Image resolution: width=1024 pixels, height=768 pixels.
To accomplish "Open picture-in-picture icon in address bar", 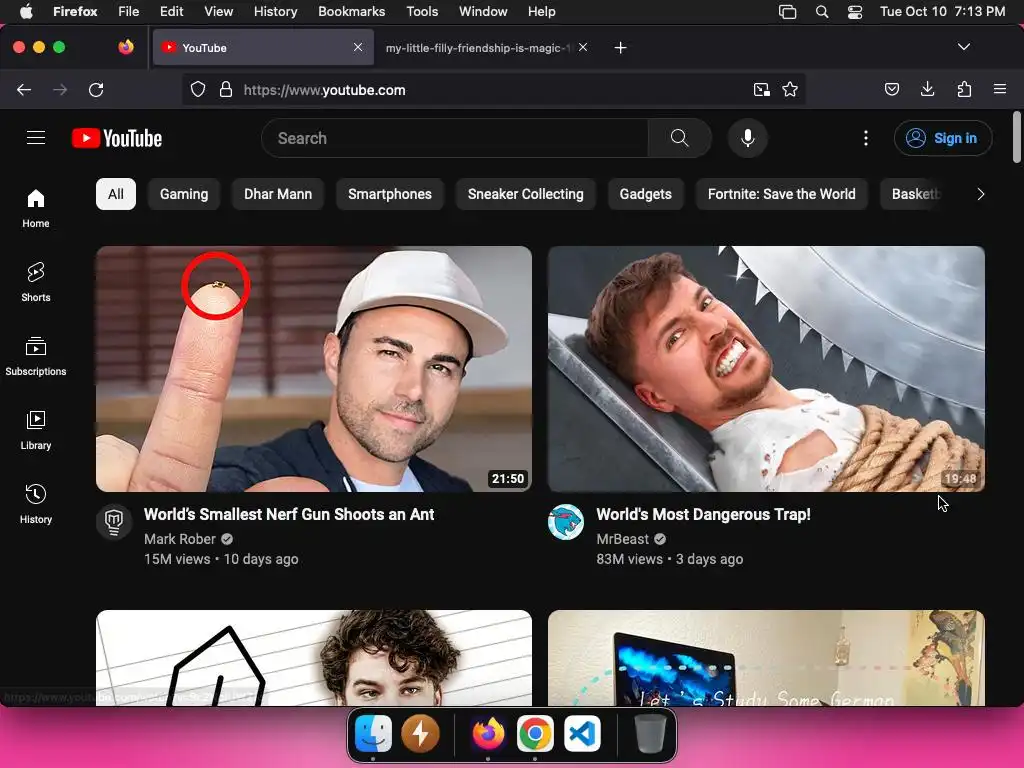I will [761, 89].
